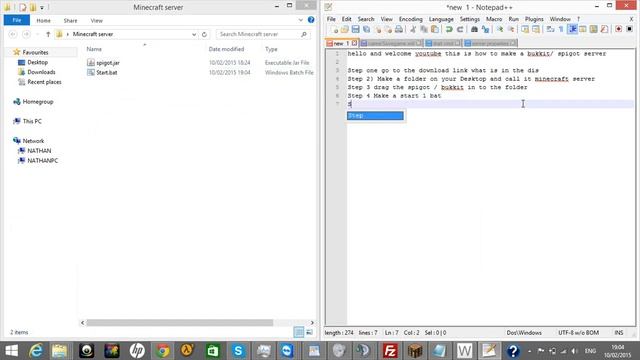Sort files by the Date modified column
This screenshot has width=640, height=360.
(226, 49)
